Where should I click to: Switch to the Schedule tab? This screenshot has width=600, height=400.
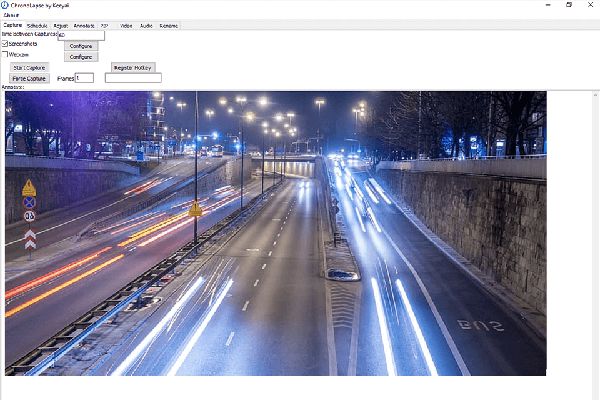[37, 26]
